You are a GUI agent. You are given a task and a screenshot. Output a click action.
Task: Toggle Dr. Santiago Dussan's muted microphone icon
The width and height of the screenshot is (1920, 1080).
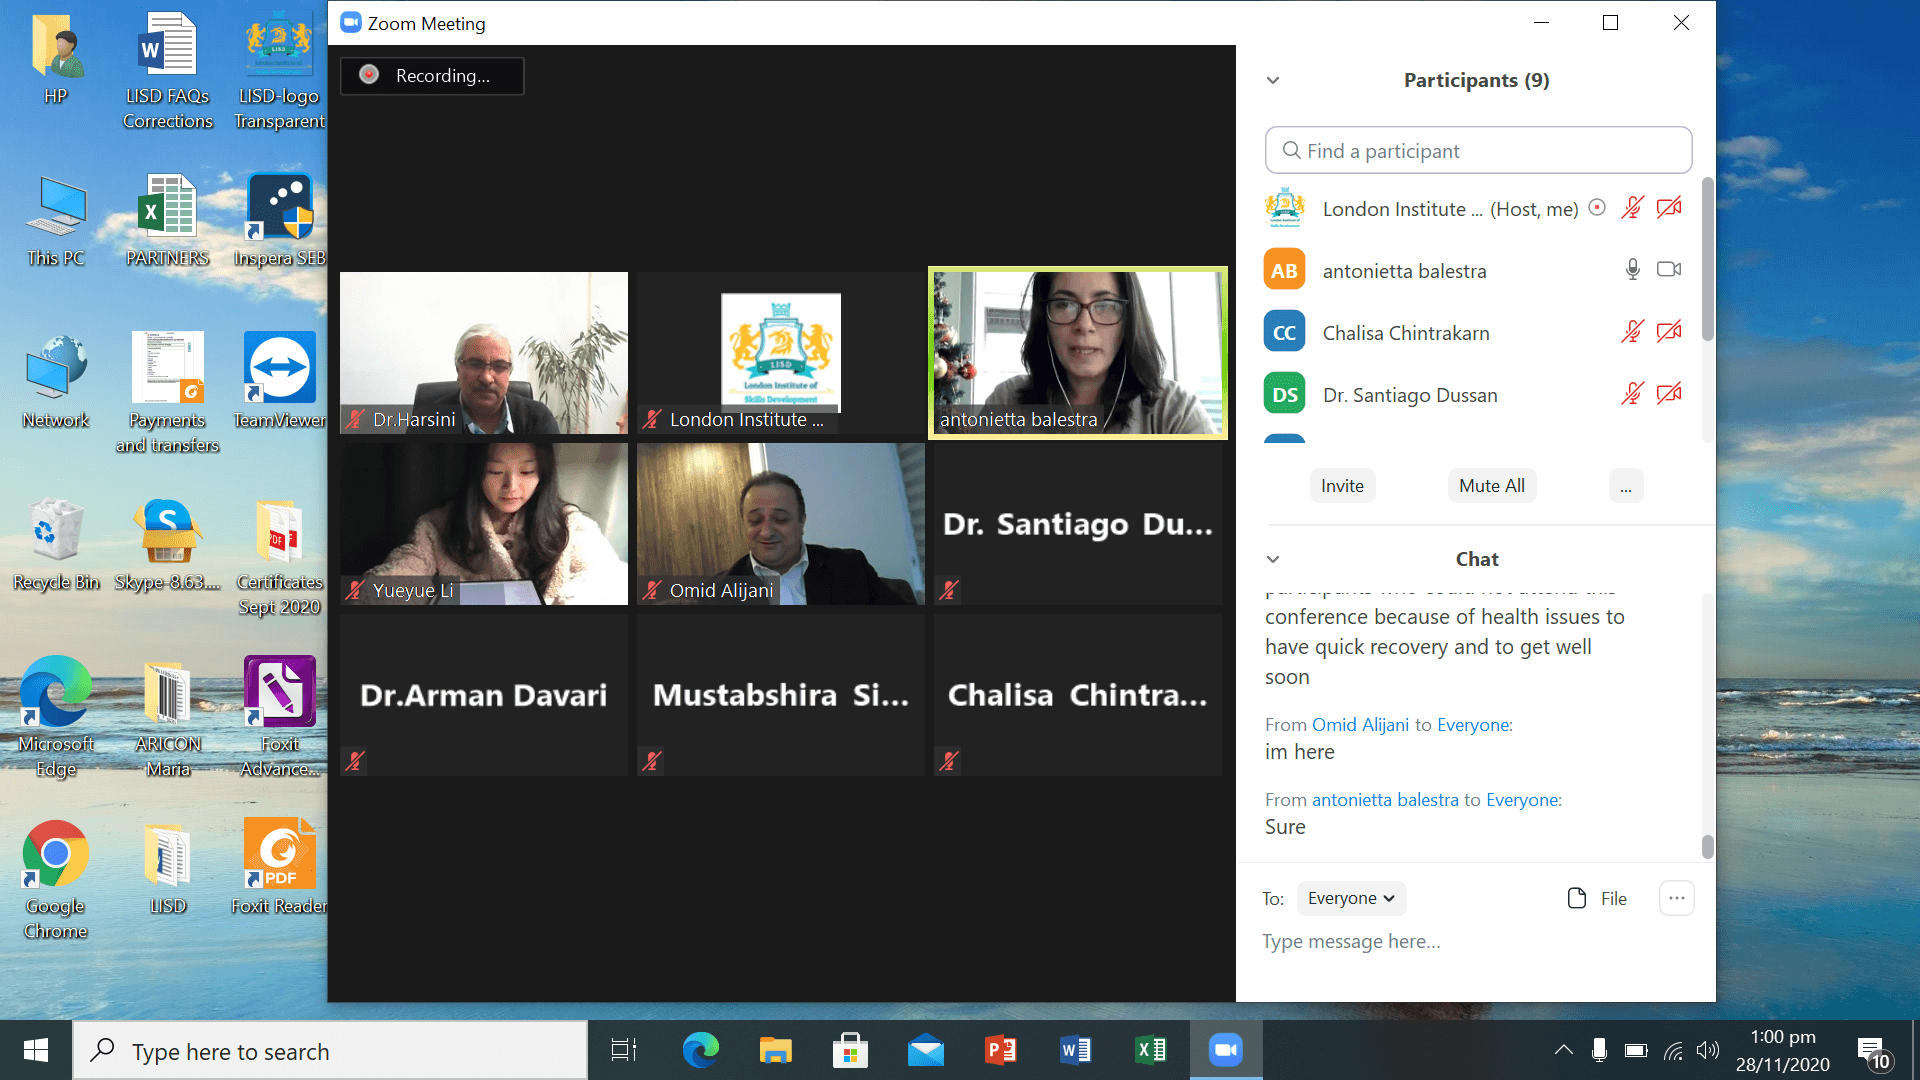click(1632, 394)
